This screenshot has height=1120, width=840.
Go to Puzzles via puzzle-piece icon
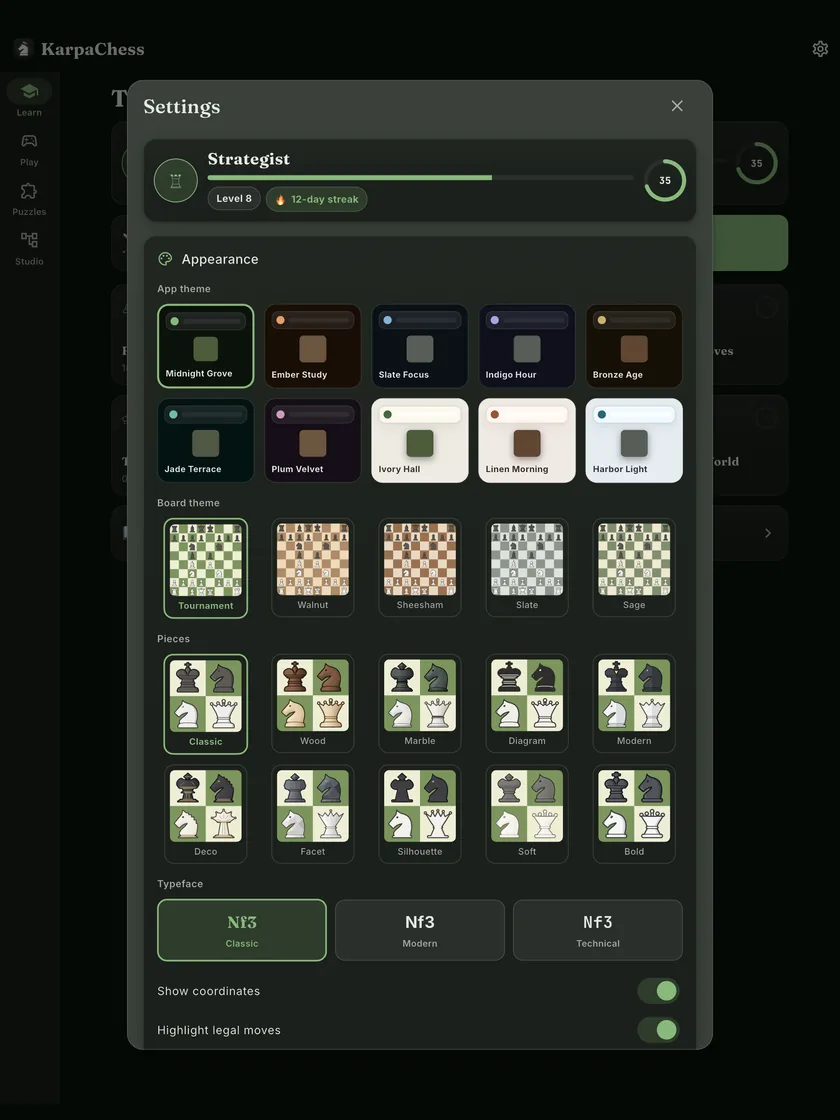click(29, 191)
